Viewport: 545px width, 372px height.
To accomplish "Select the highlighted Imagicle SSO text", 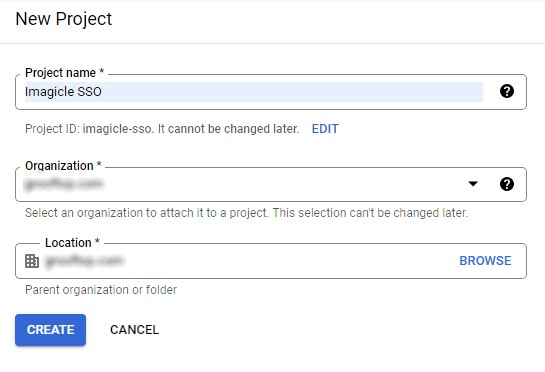I will tap(63, 92).
